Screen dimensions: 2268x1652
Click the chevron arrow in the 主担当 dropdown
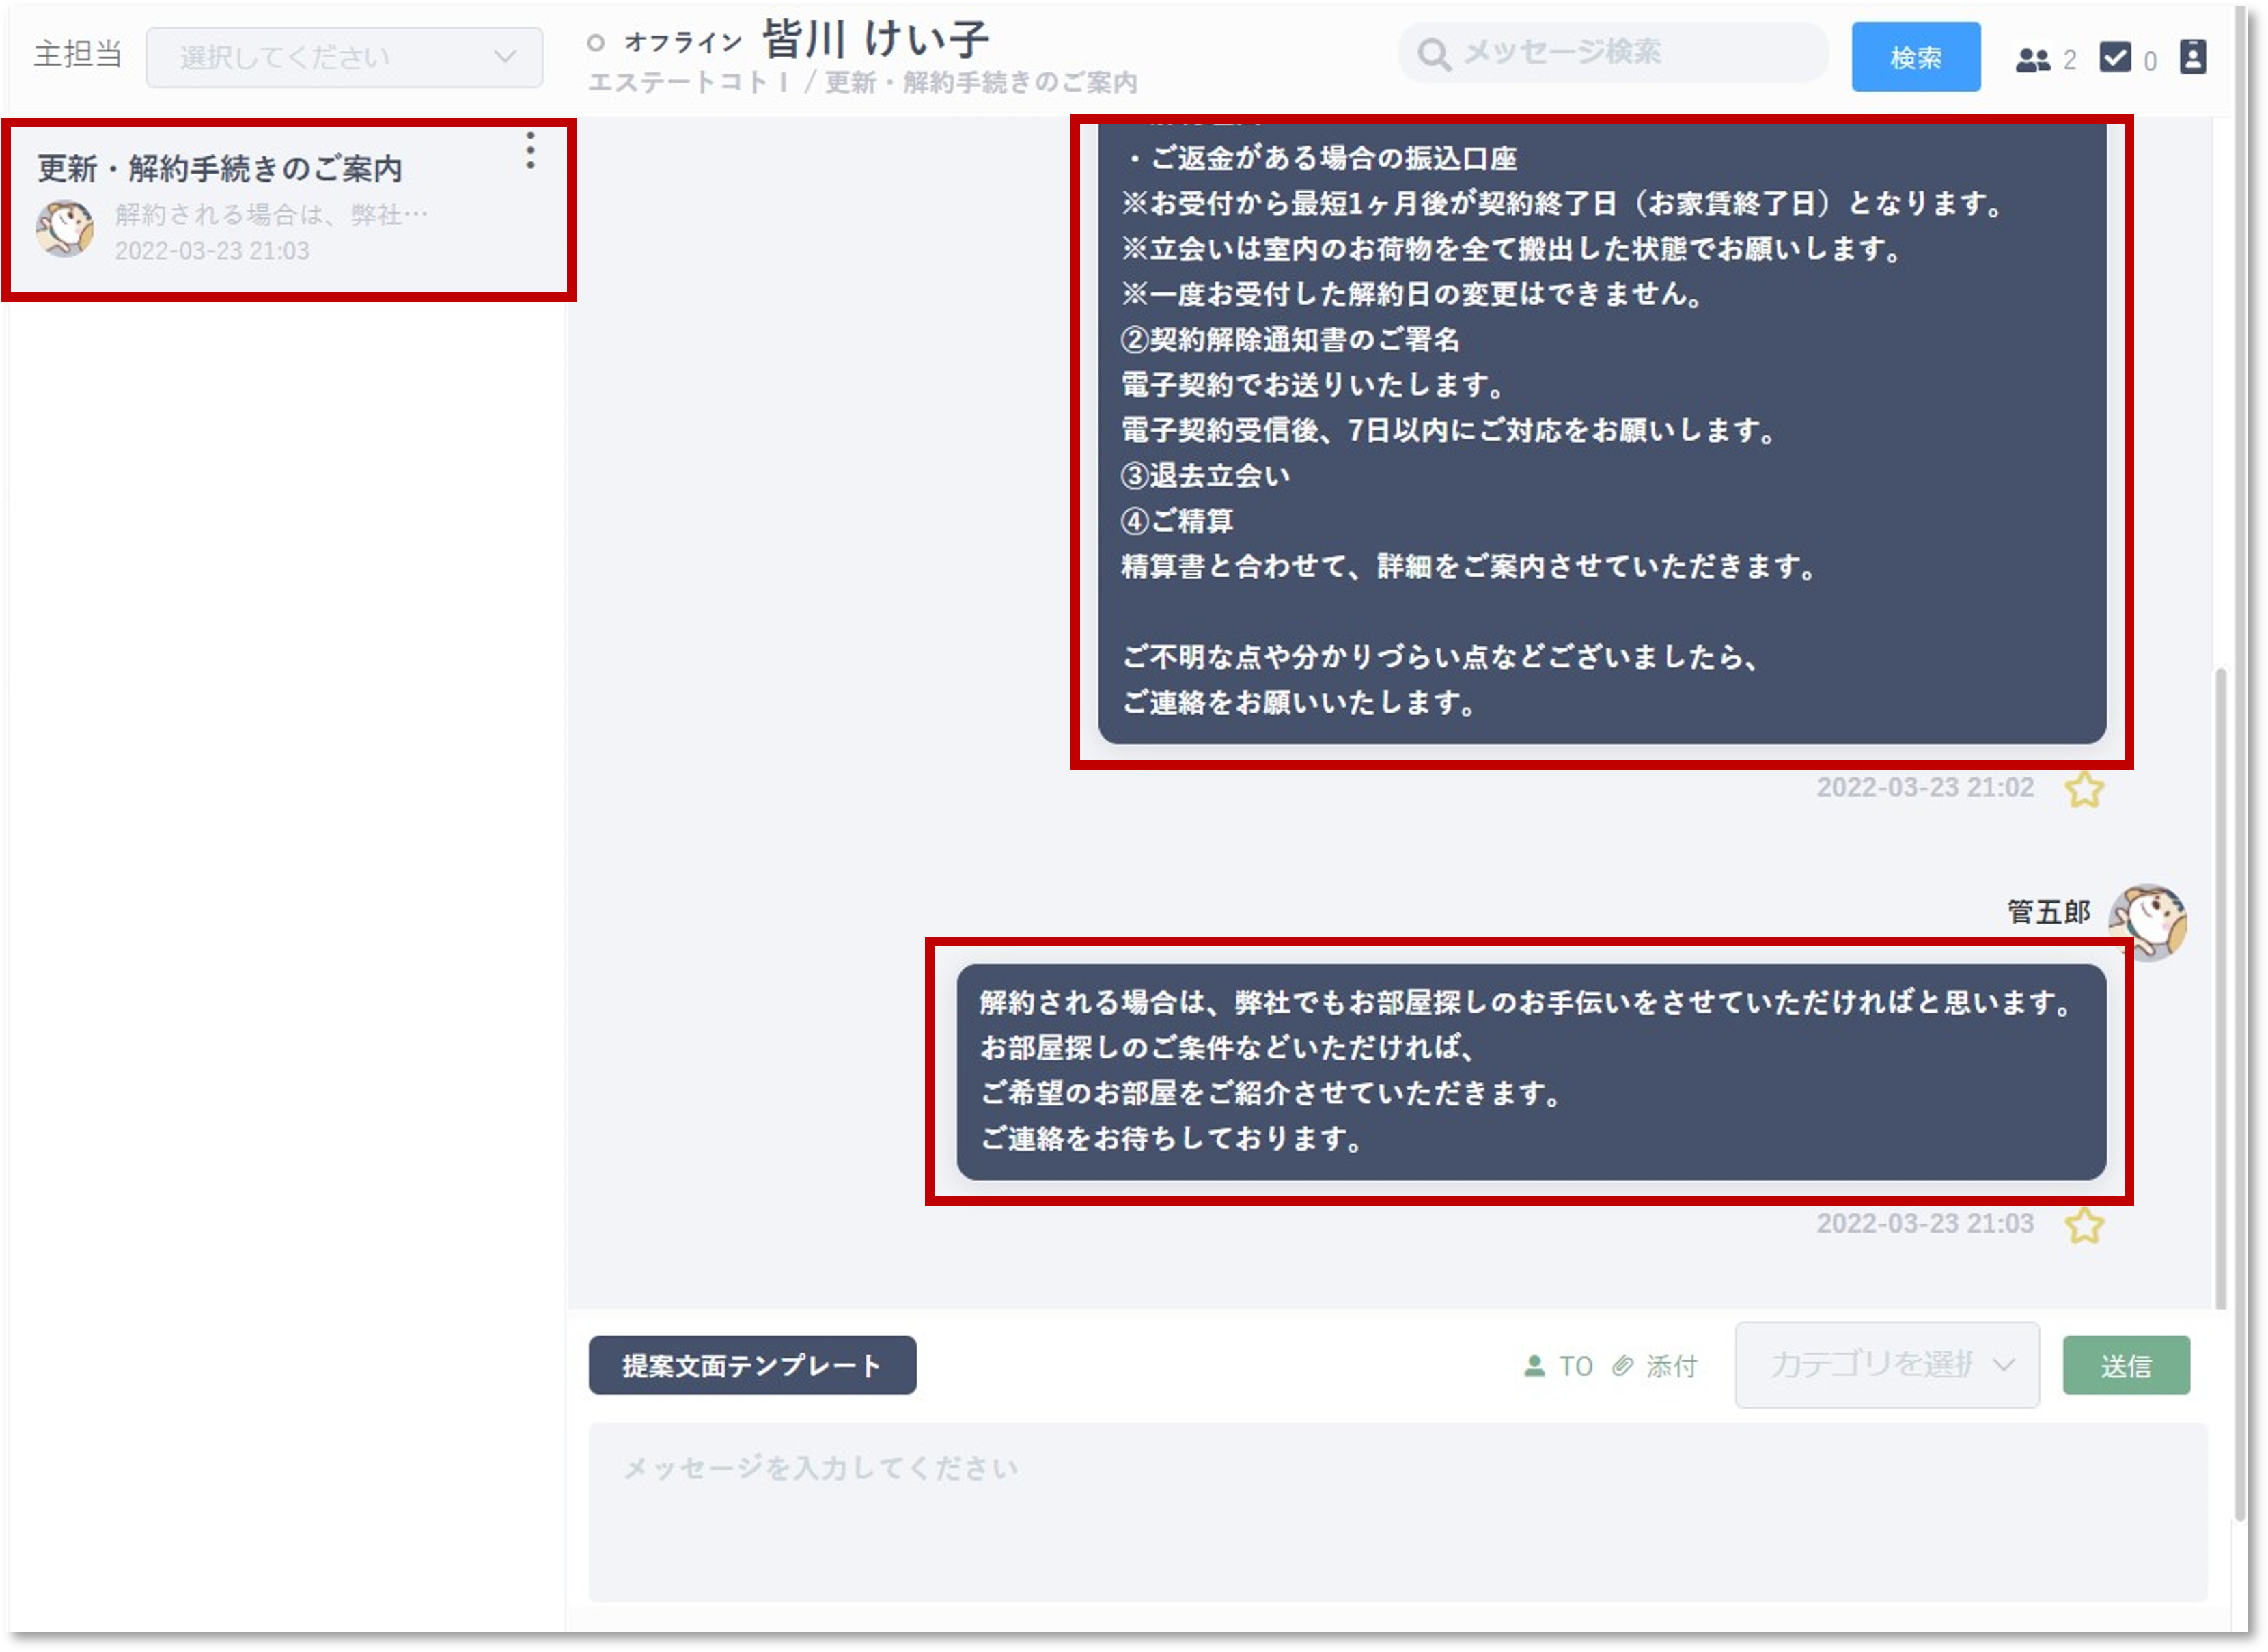click(505, 57)
